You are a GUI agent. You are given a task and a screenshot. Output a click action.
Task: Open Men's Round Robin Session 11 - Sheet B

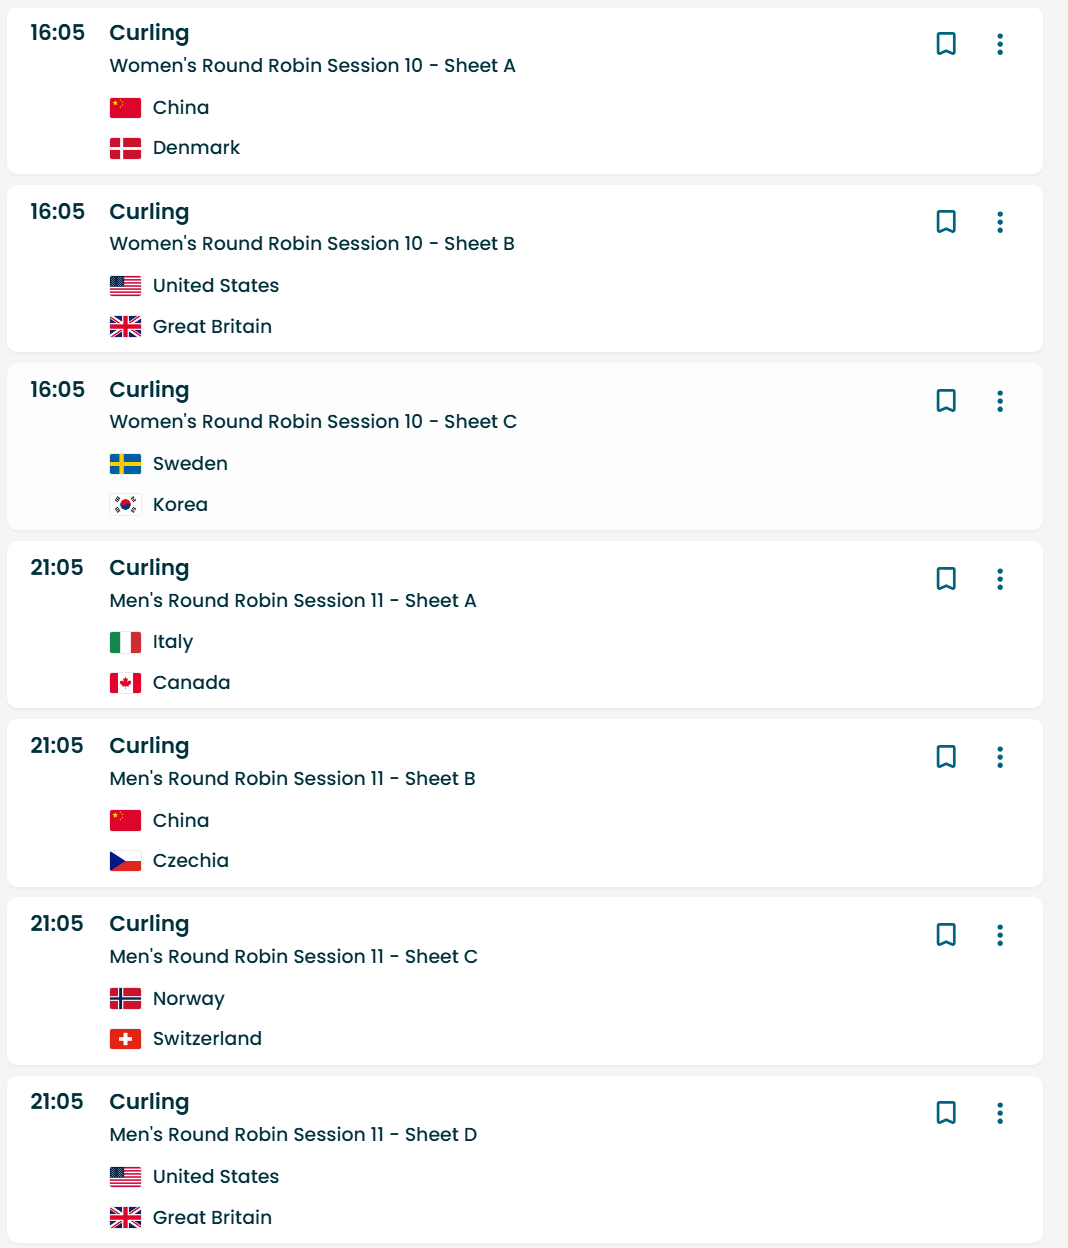tap(292, 779)
